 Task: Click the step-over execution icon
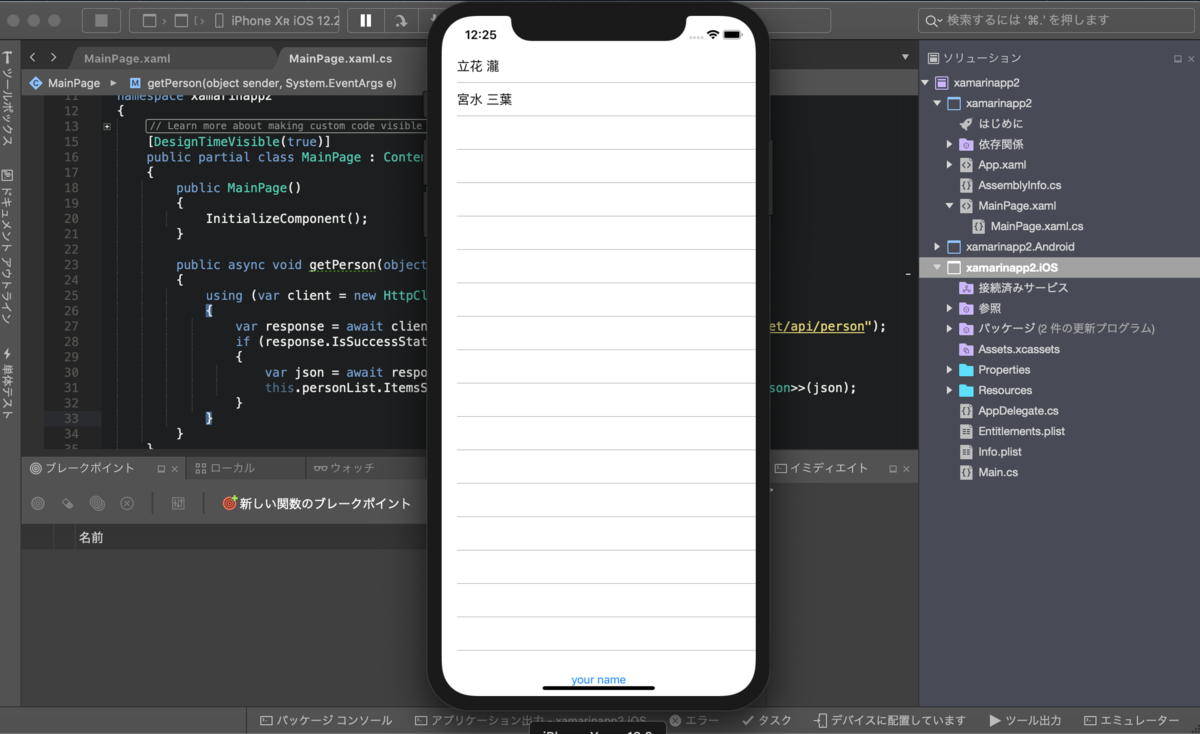click(402, 20)
